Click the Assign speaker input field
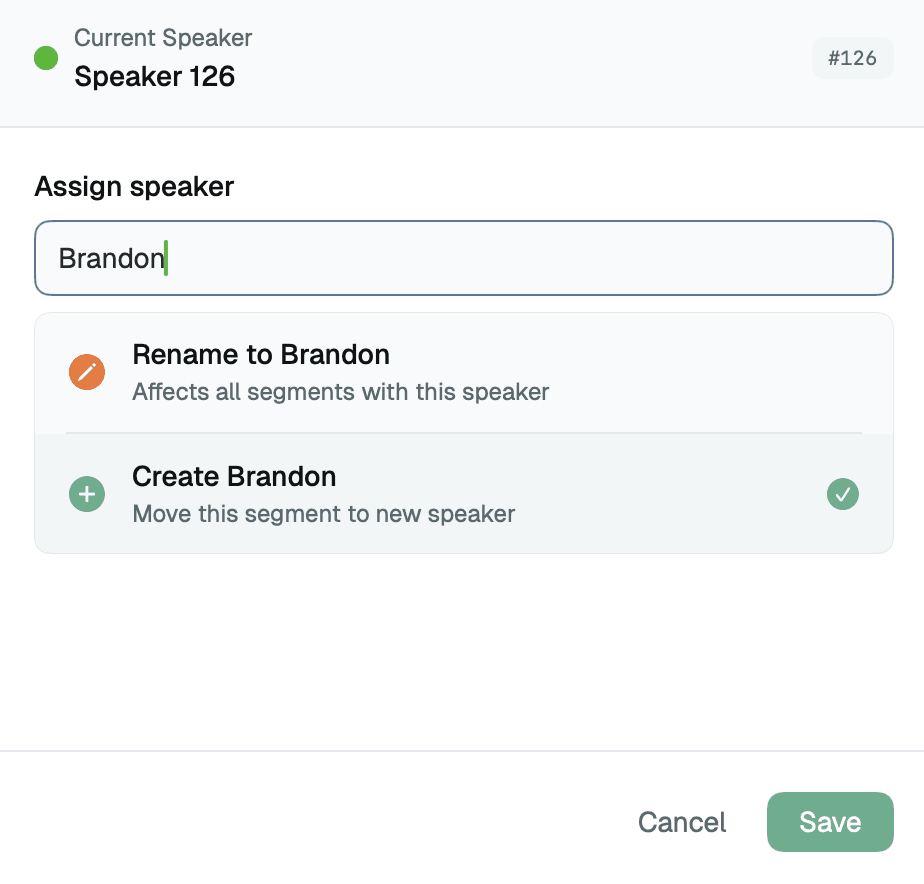Screen dimensions: 924x884 463,258
